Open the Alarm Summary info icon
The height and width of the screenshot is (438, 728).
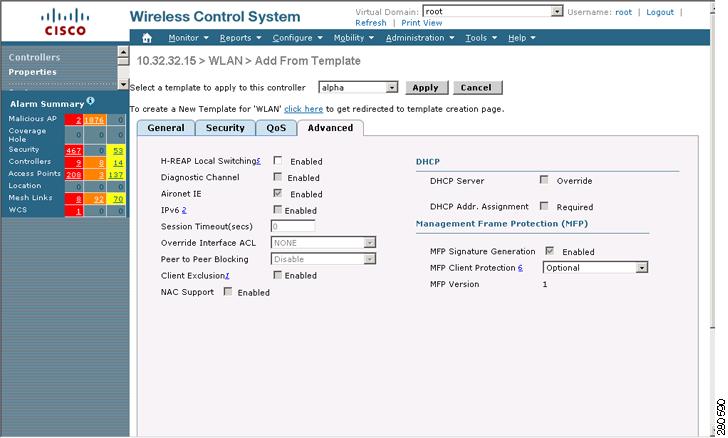tap(90, 100)
